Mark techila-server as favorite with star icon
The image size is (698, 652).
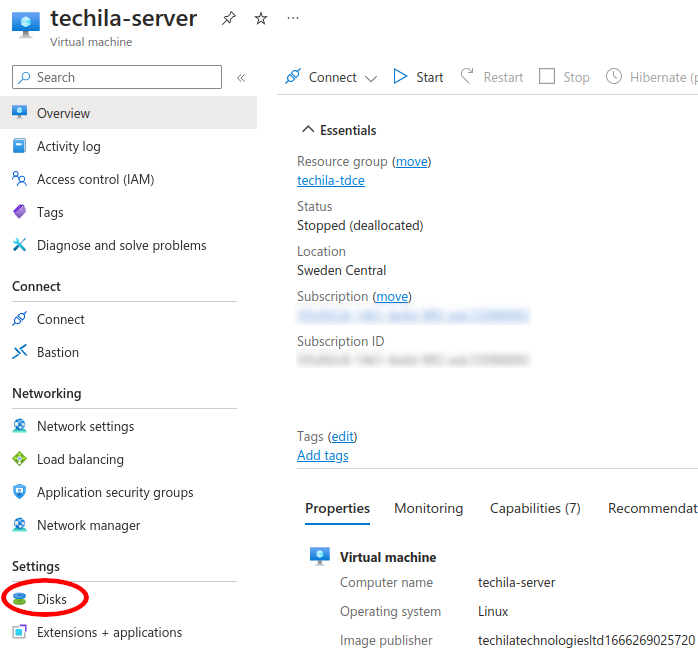coord(261,18)
